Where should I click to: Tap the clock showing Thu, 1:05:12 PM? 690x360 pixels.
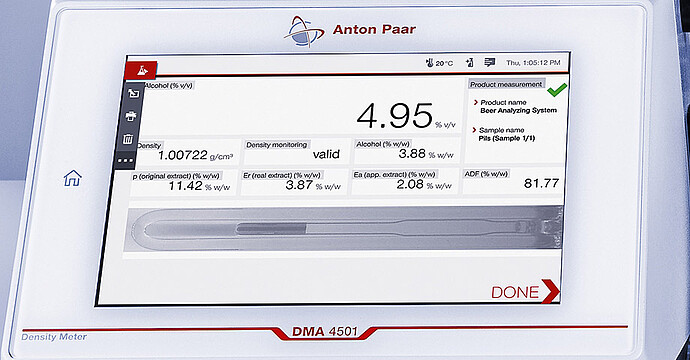(533, 63)
